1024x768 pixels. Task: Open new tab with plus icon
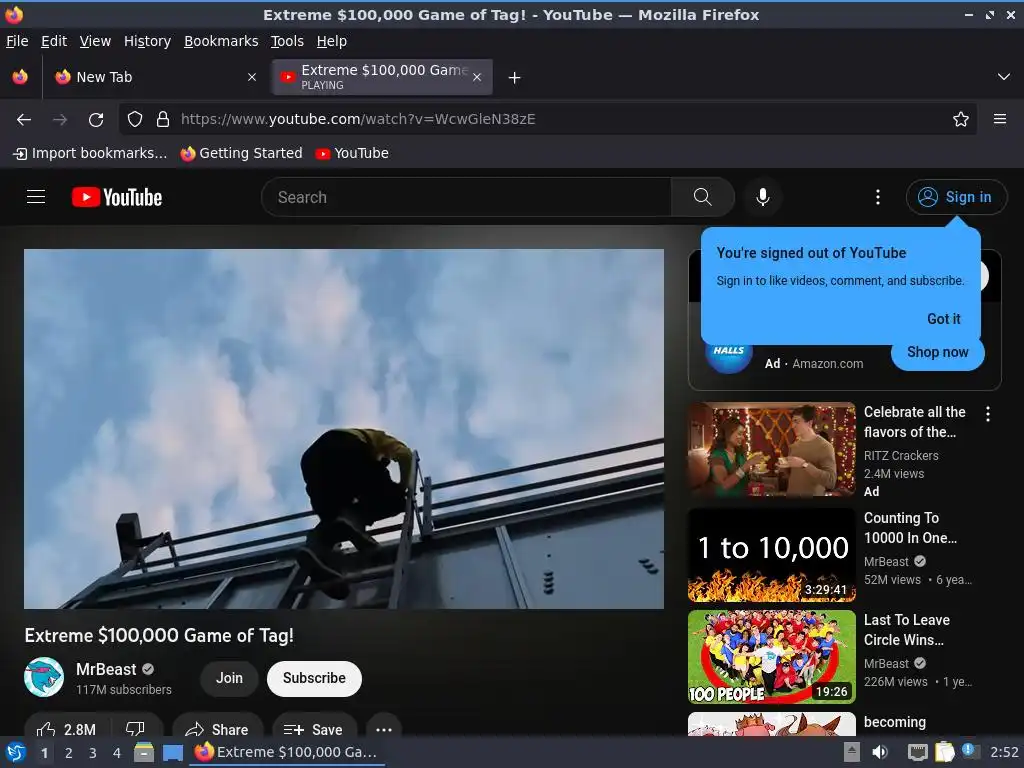point(515,78)
